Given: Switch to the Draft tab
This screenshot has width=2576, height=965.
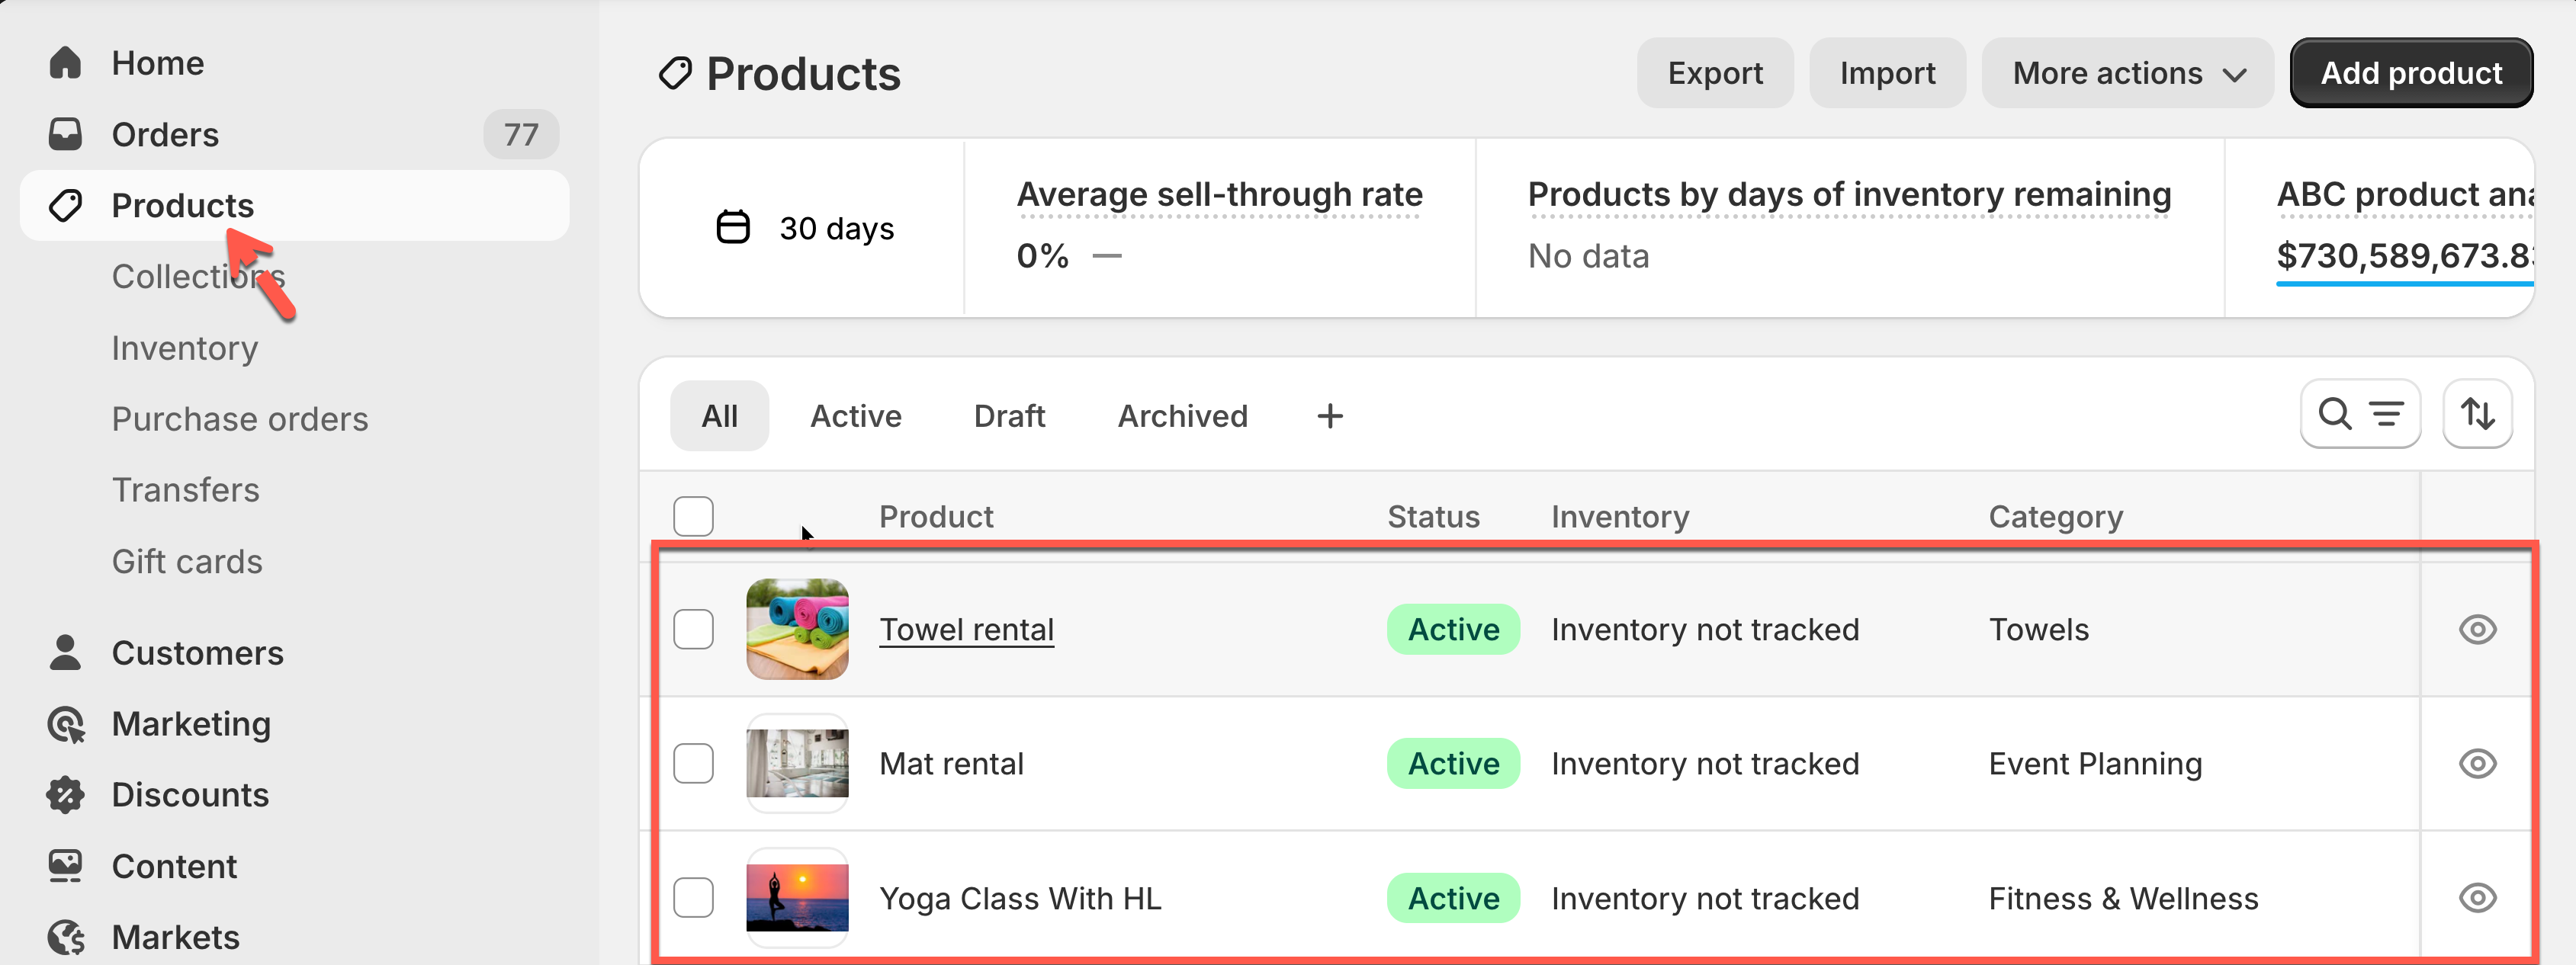Looking at the screenshot, I should [1009, 416].
